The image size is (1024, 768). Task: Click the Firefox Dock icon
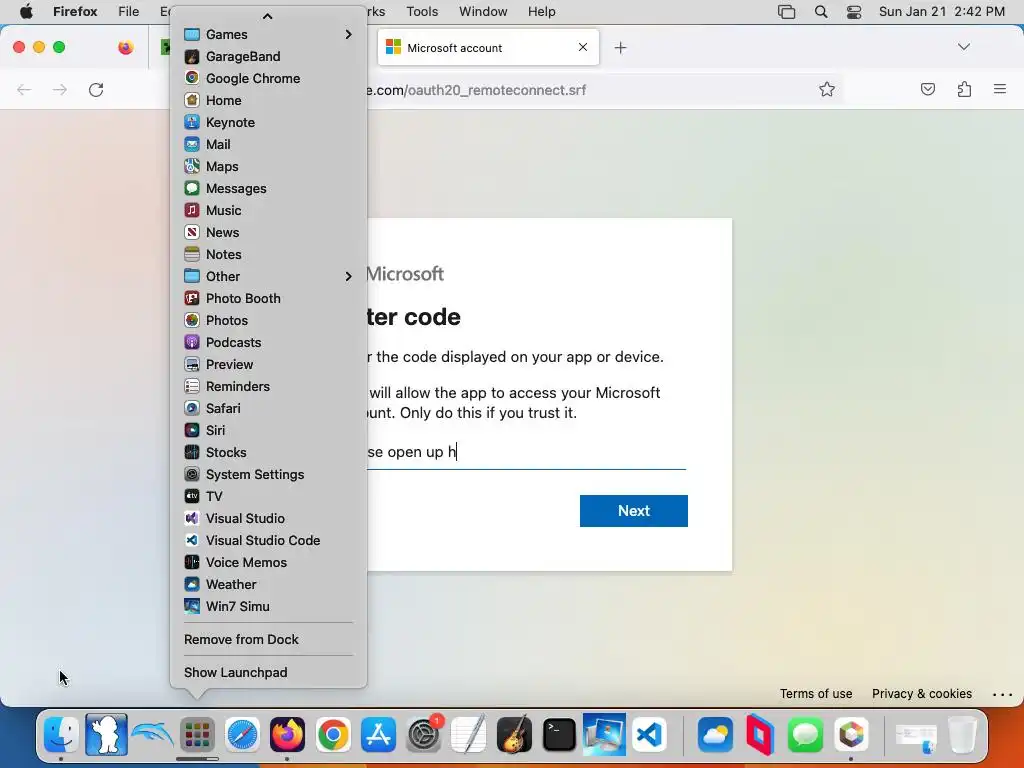287,735
